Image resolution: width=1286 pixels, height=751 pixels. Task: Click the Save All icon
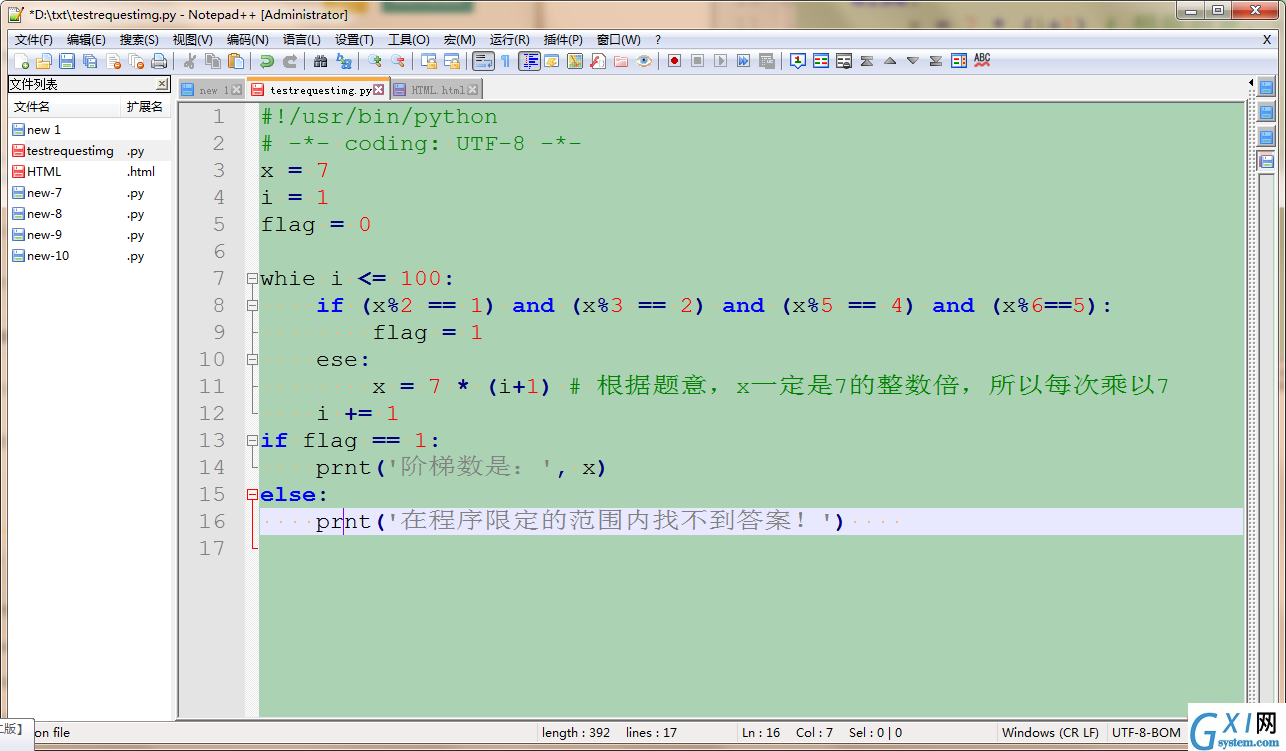[x=90, y=61]
